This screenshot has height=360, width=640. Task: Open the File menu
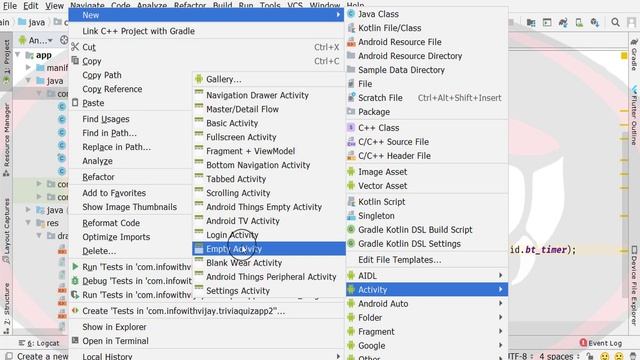tap(10, 6)
